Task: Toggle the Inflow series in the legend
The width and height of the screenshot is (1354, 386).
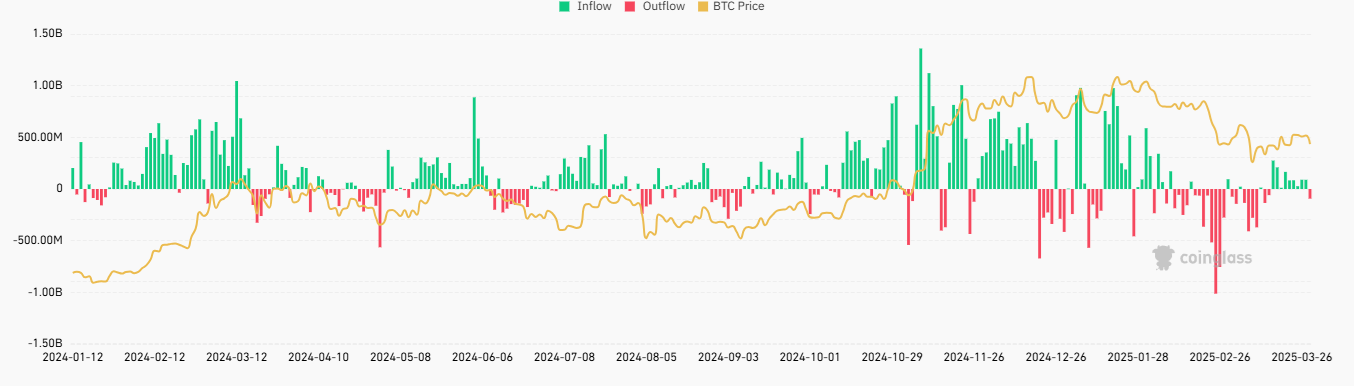Action: [x=585, y=6]
